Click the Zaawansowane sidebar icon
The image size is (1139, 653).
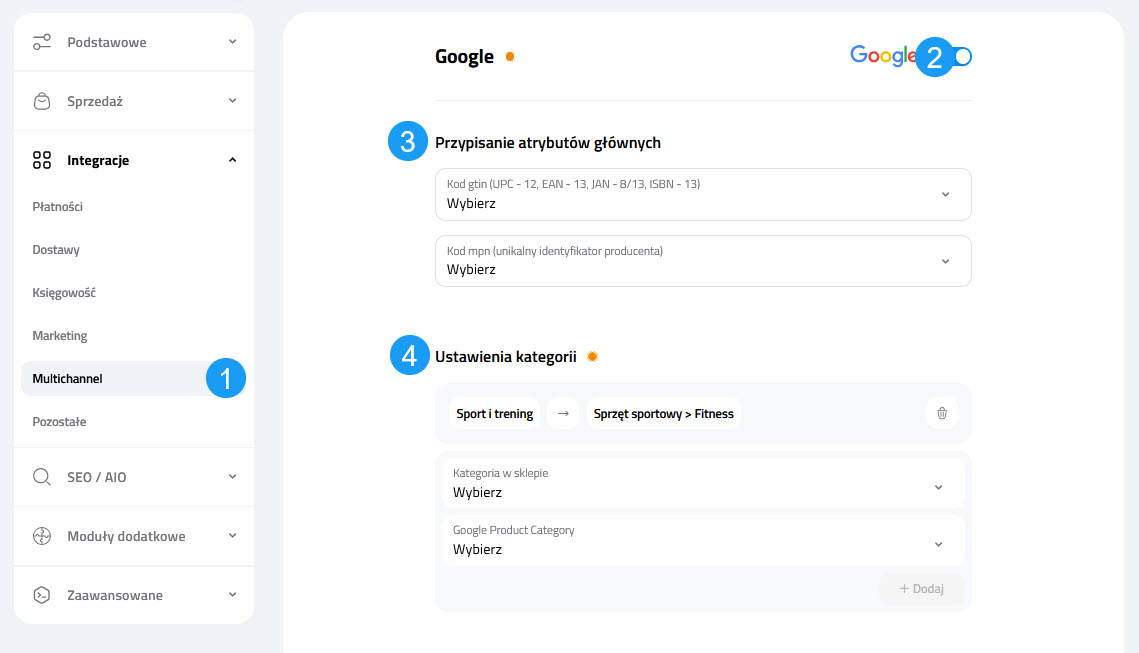41,595
